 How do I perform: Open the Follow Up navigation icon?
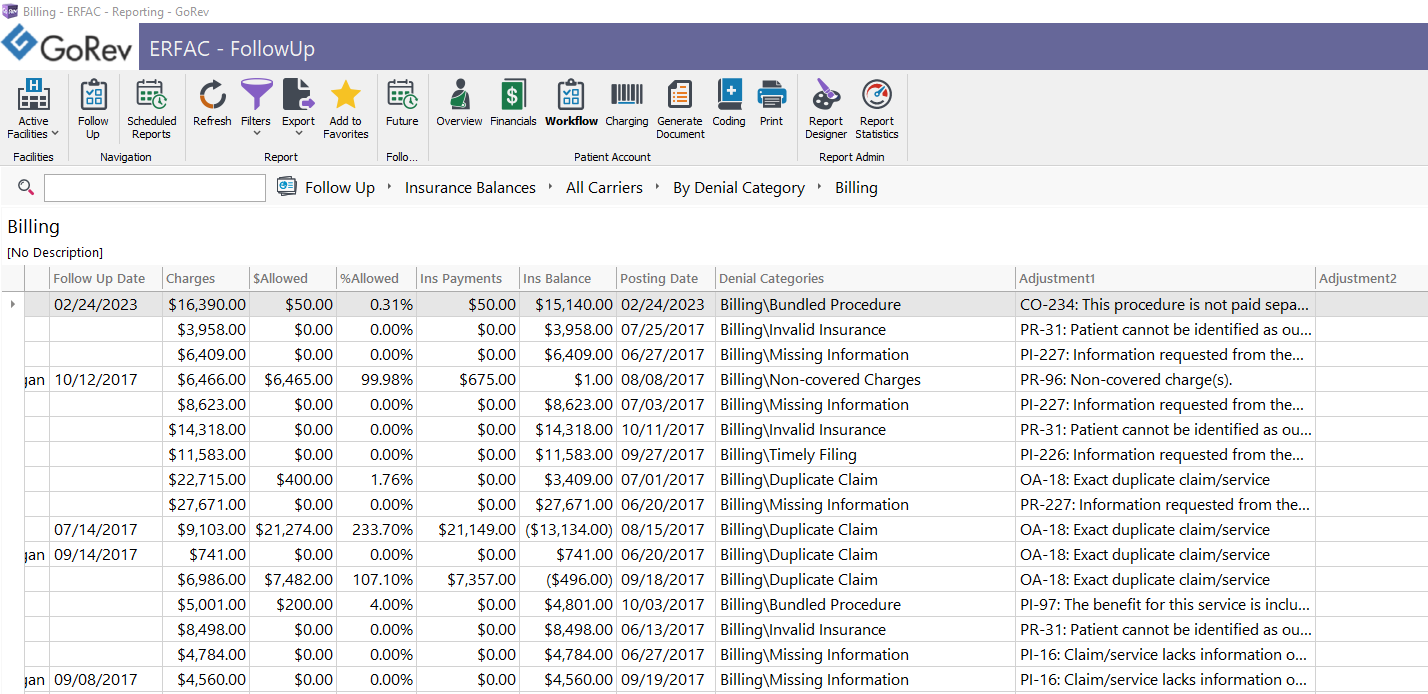click(x=93, y=110)
